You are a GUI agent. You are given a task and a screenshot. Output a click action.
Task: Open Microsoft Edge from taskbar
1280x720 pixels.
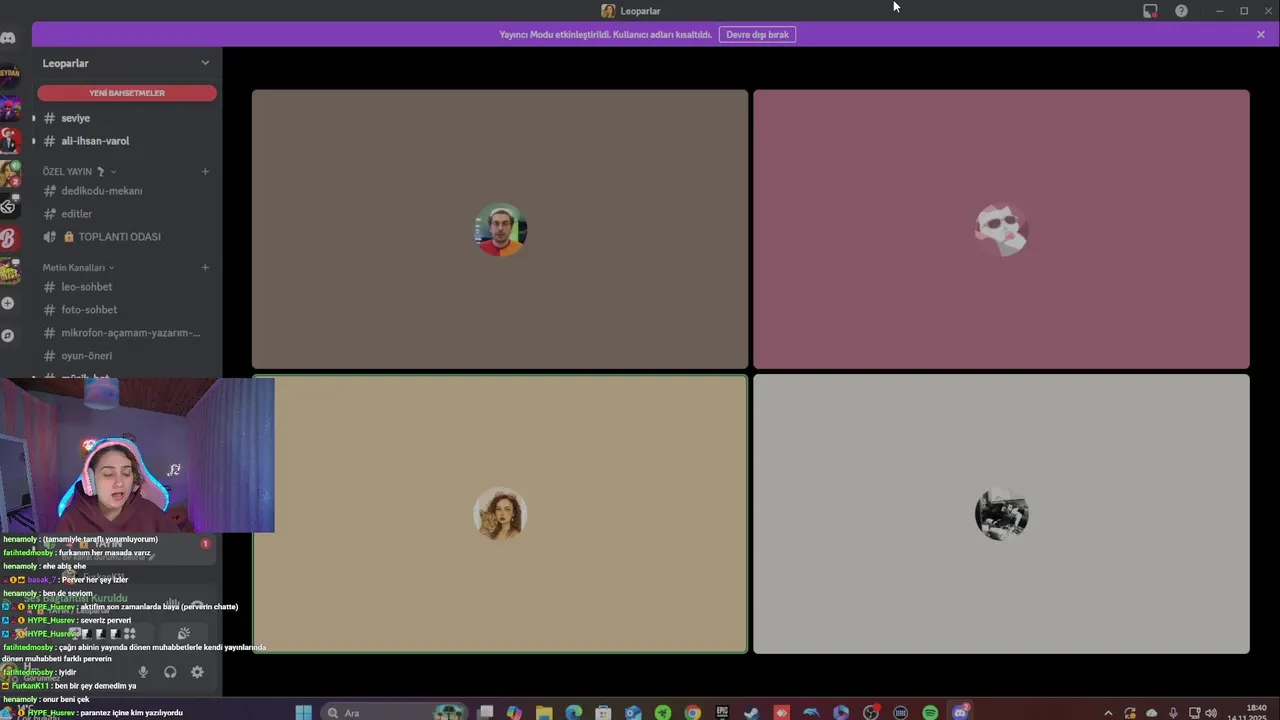click(x=574, y=713)
